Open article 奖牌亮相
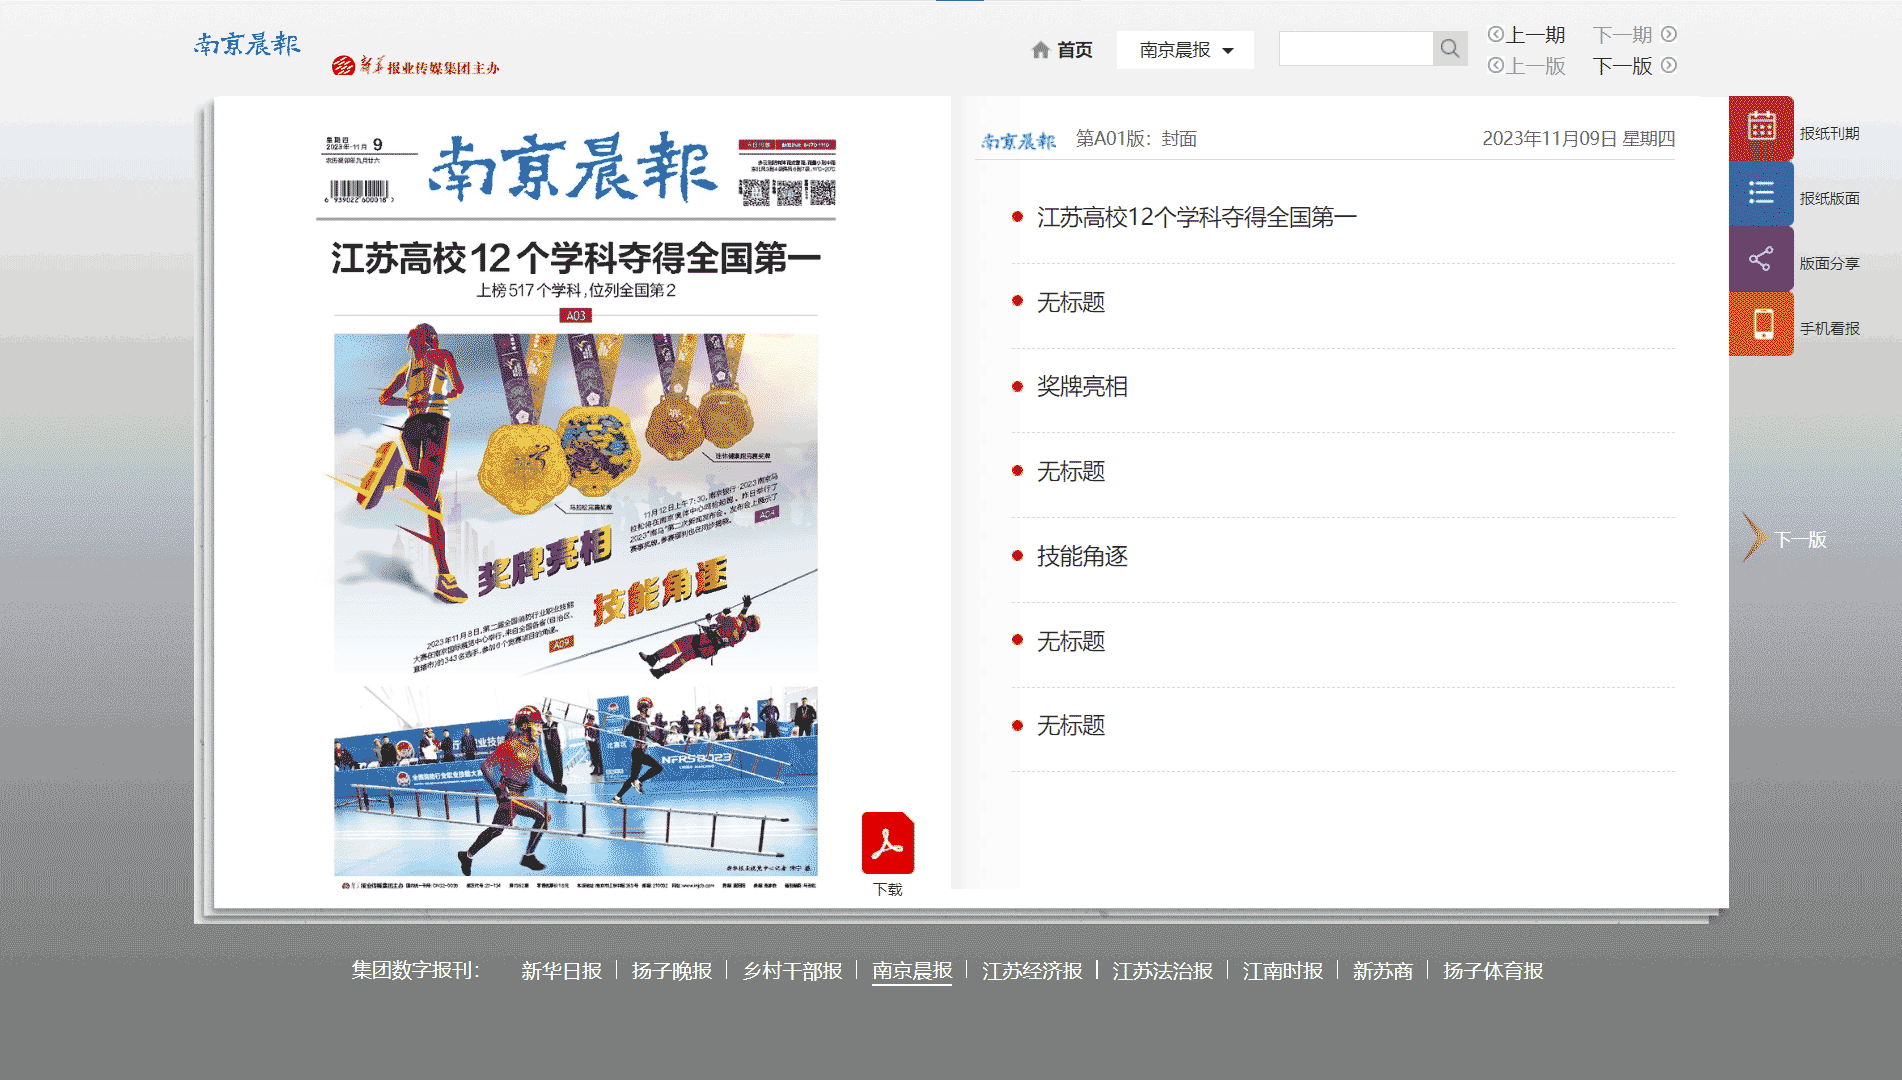This screenshot has height=1080, width=1902. pos(1082,387)
